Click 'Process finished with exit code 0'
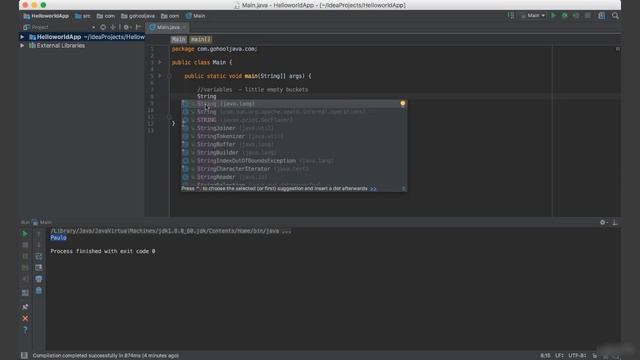The height and width of the screenshot is (360, 640). click(x=102, y=251)
